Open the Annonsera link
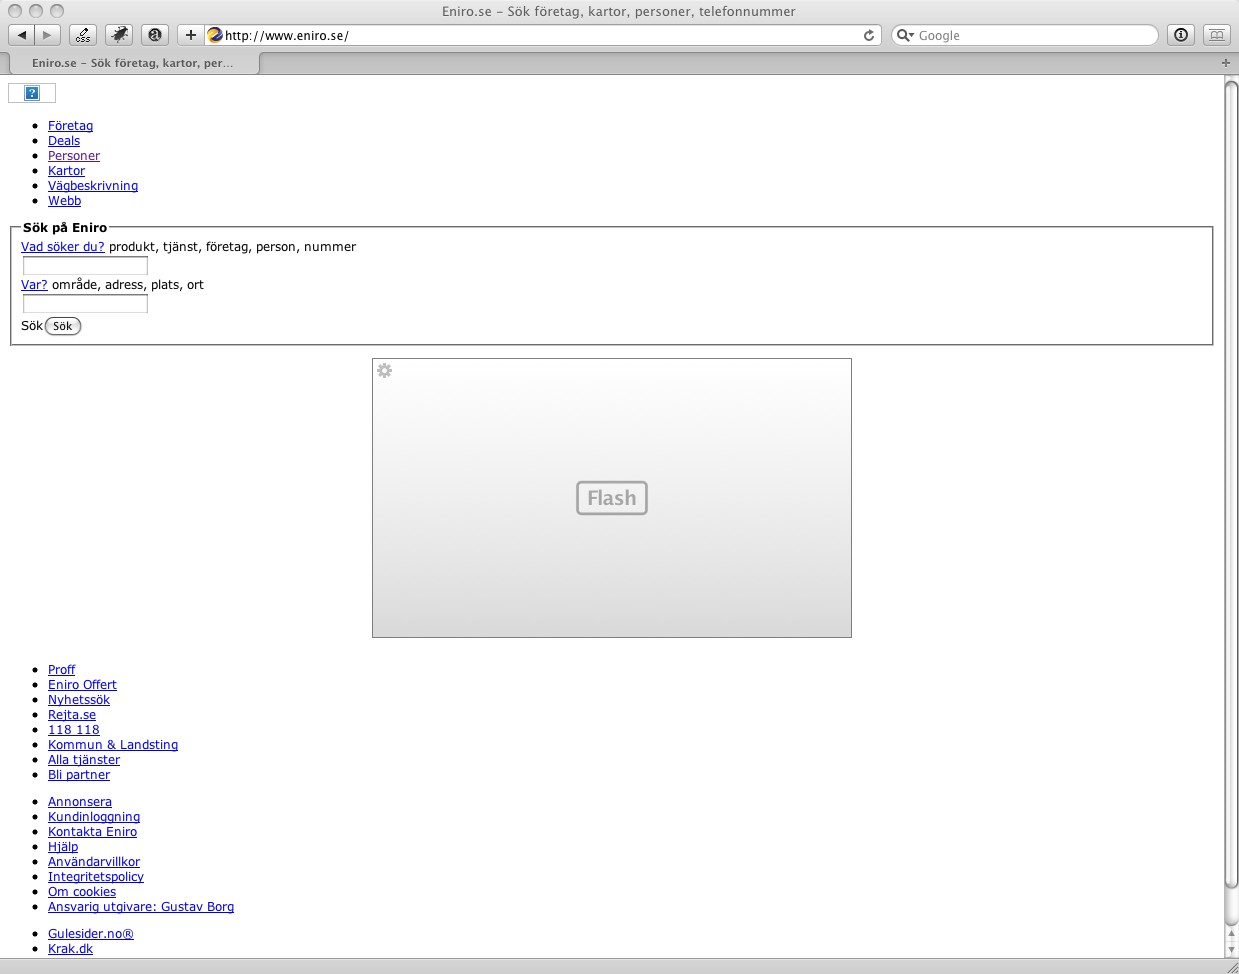This screenshot has width=1239, height=974. click(80, 802)
